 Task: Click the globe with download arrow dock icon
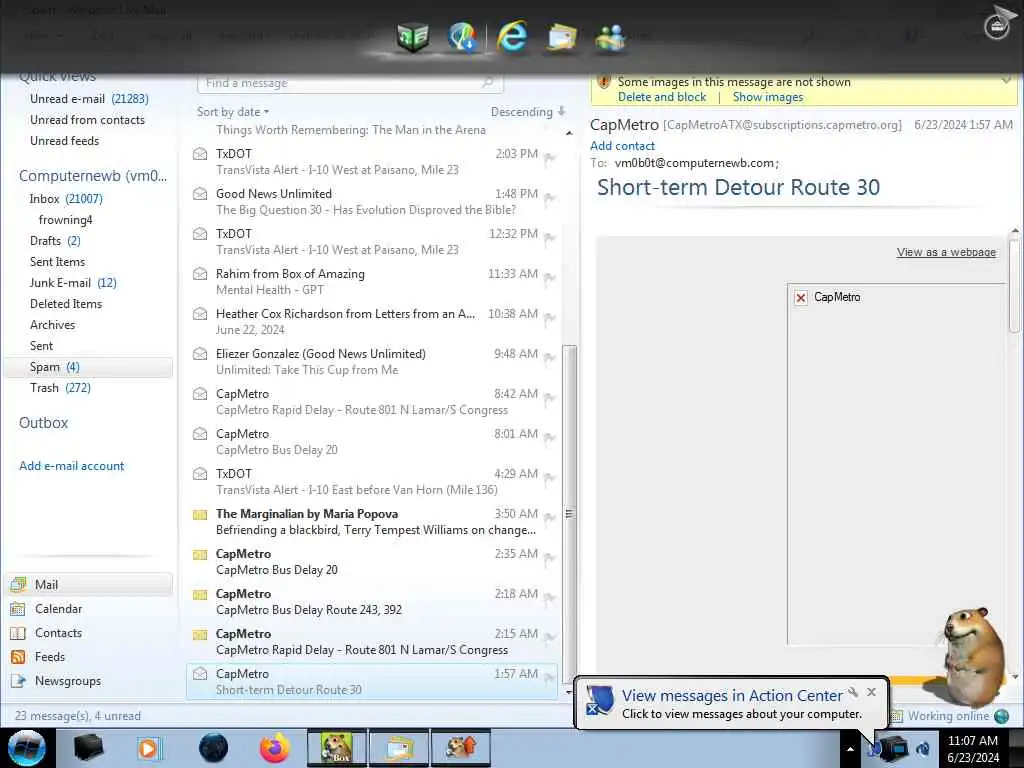463,37
